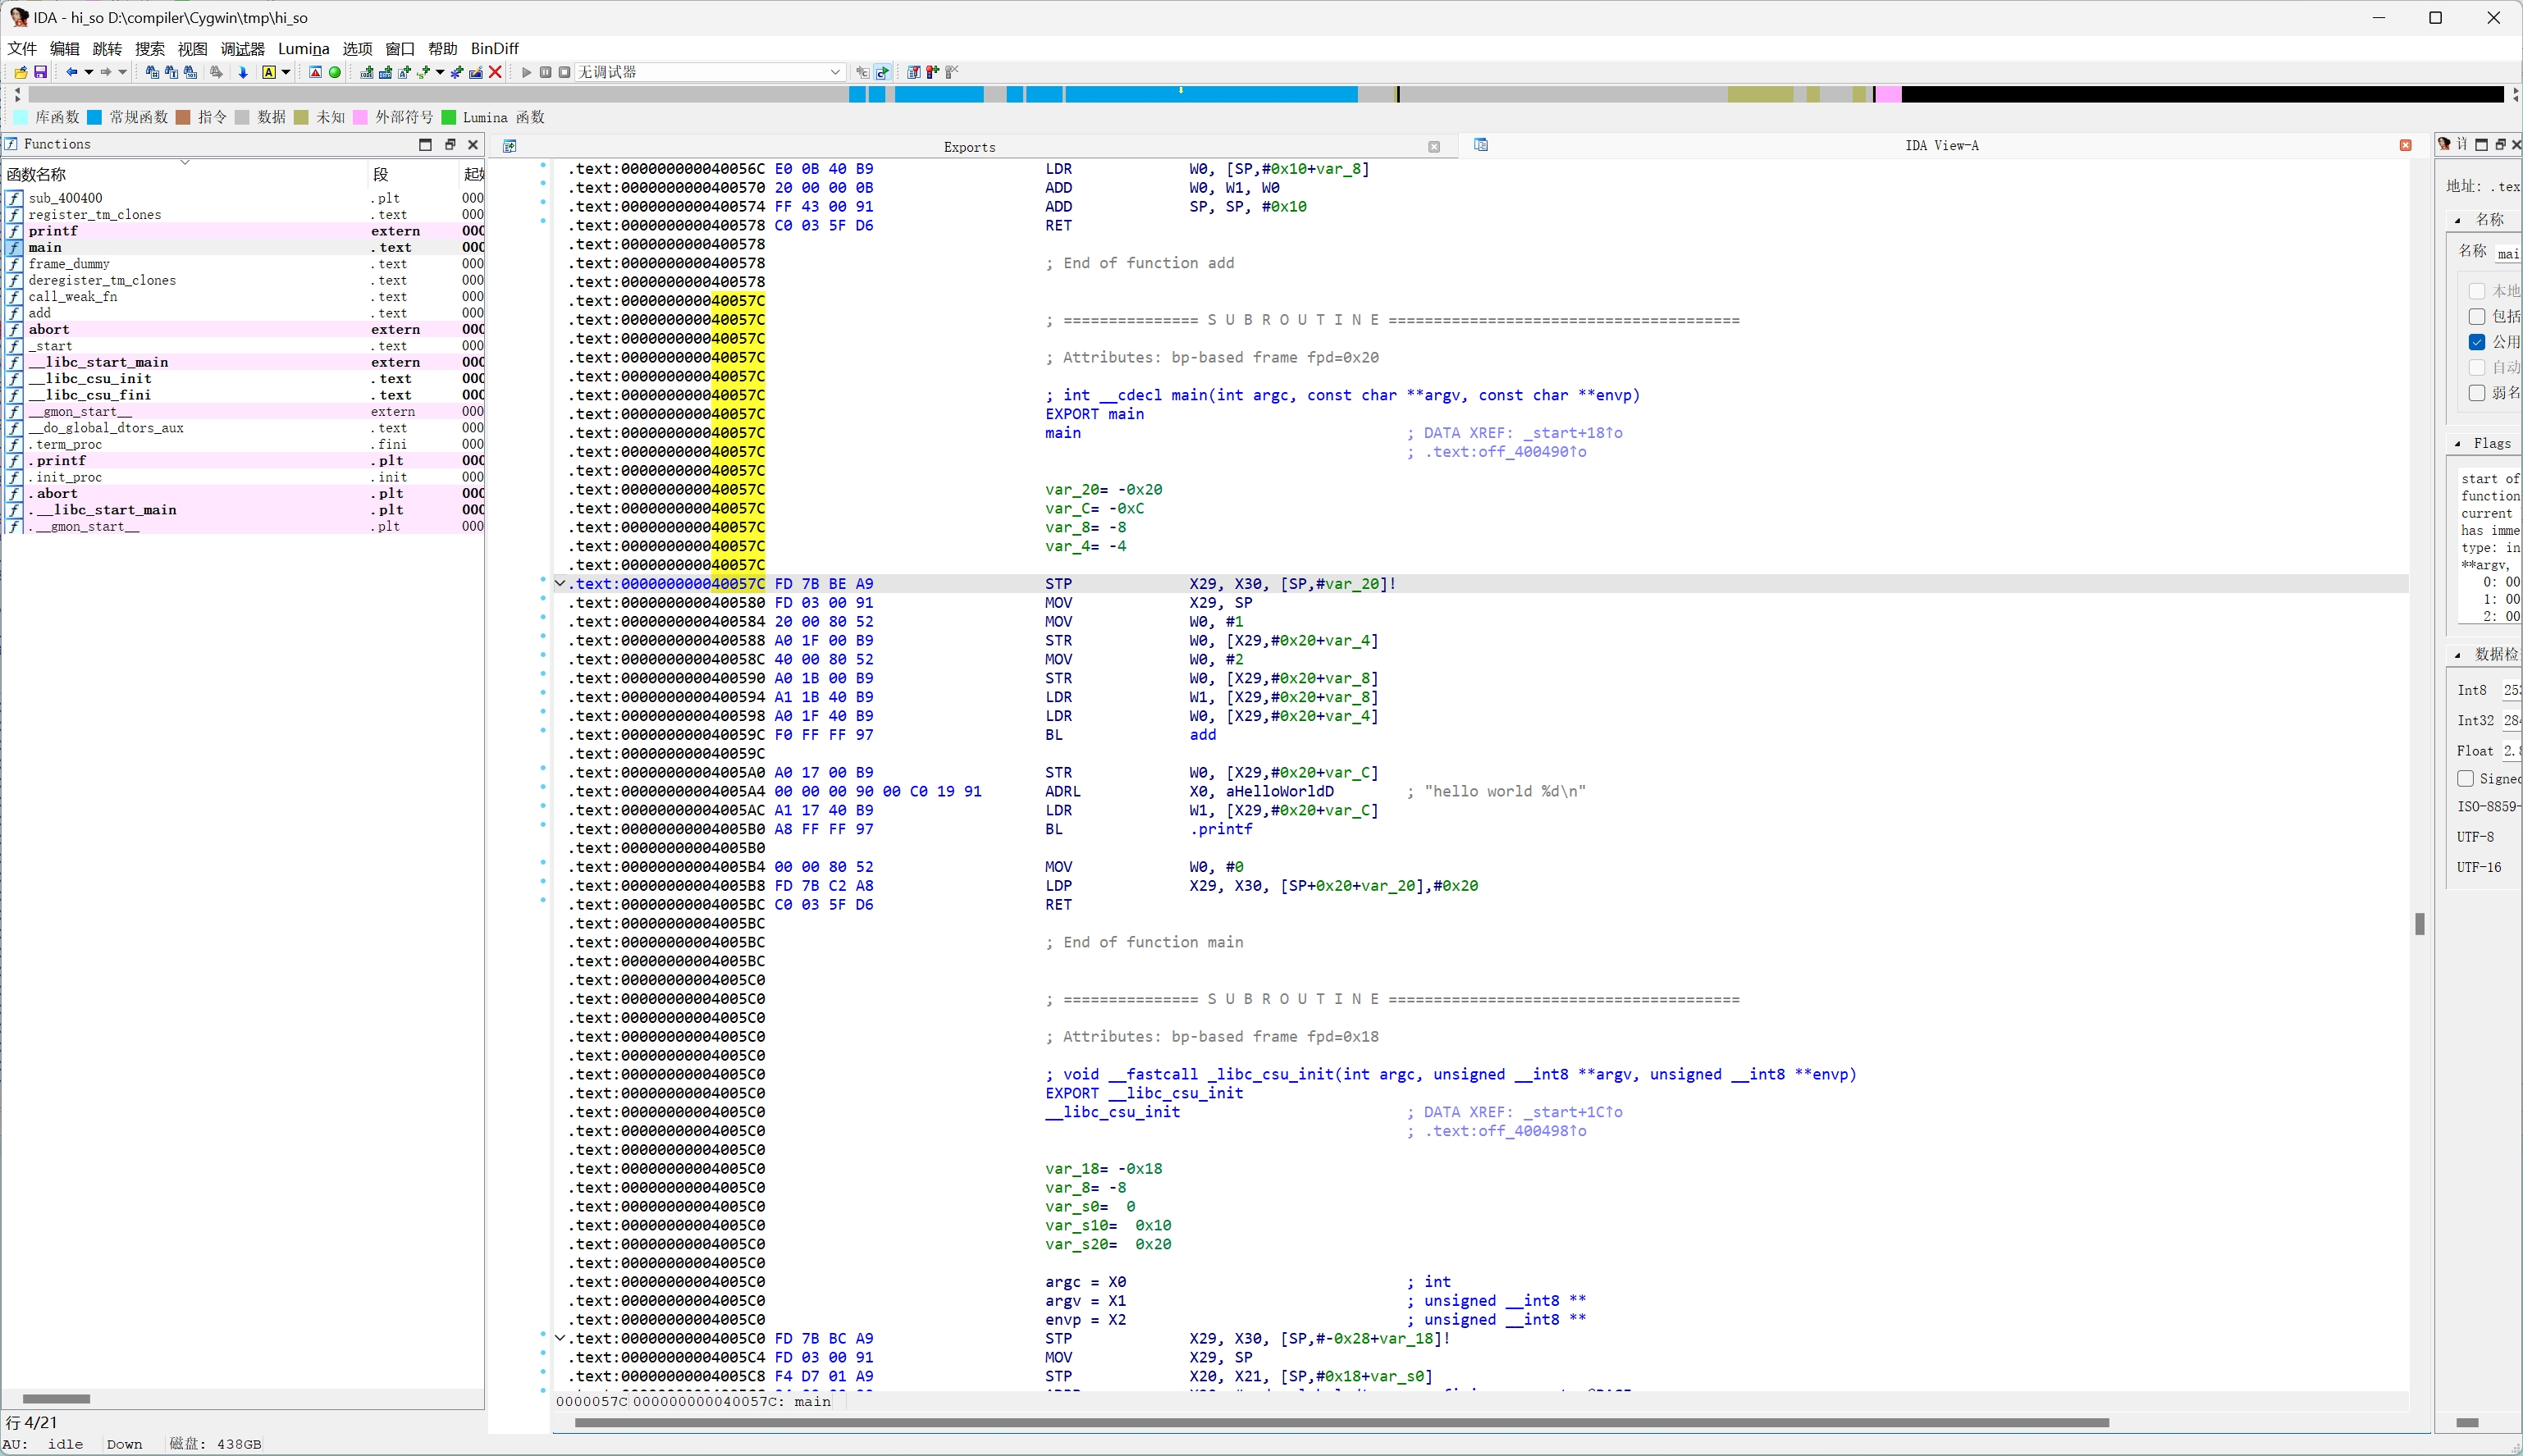Jump back with blue left arrow
2523x1456 pixels.
pos(71,72)
